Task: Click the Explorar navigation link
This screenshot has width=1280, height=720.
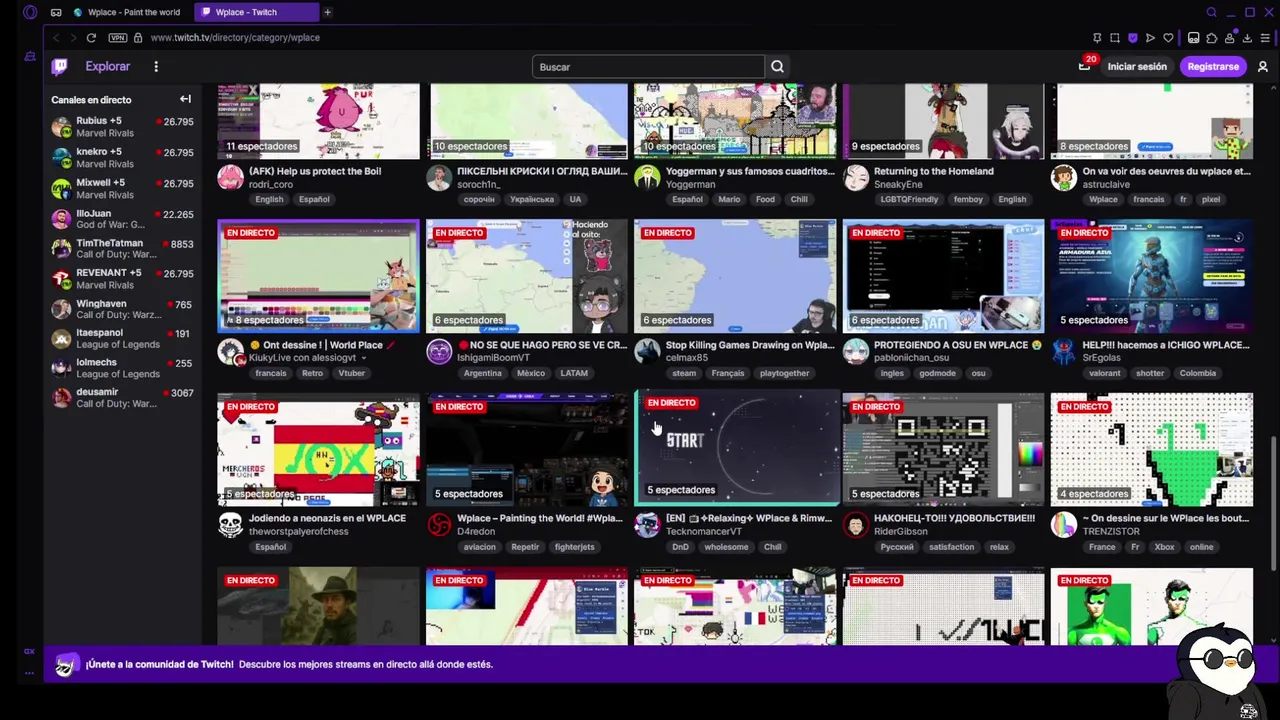Action: (x=108, y=67)
